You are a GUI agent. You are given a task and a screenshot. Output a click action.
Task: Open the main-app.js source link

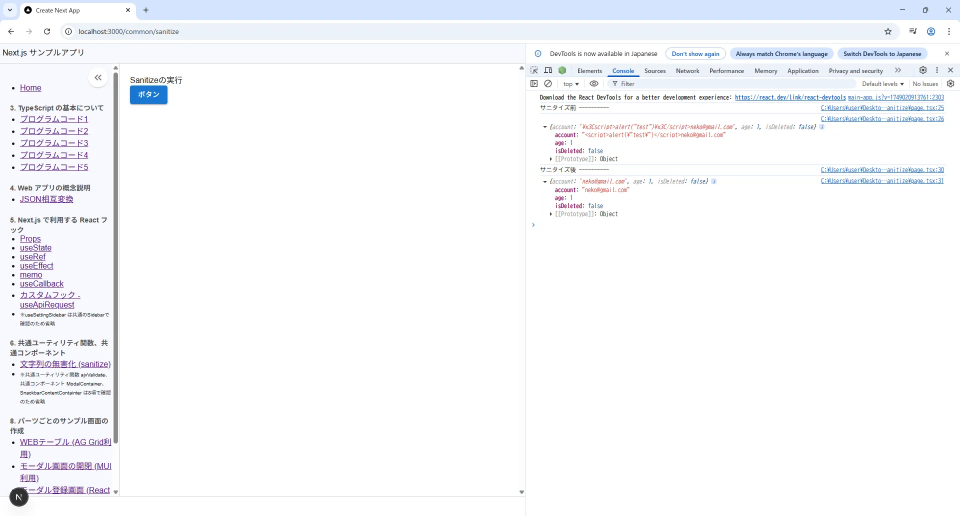pos(896,97)
